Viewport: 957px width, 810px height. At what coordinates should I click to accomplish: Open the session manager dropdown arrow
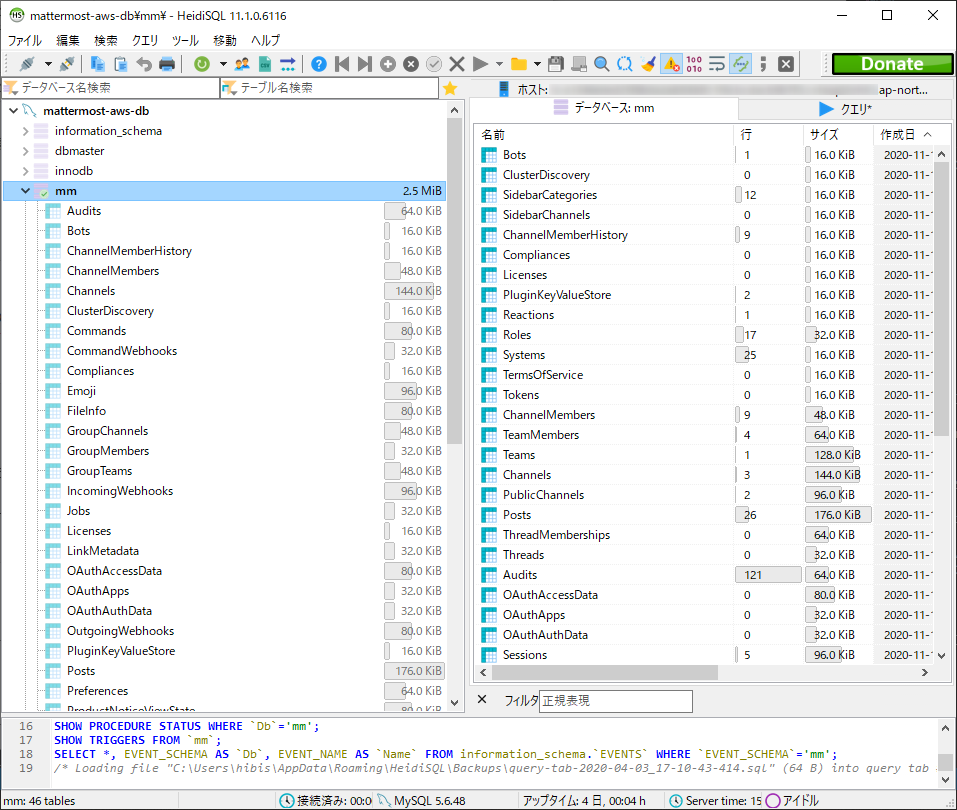point(48,64)
